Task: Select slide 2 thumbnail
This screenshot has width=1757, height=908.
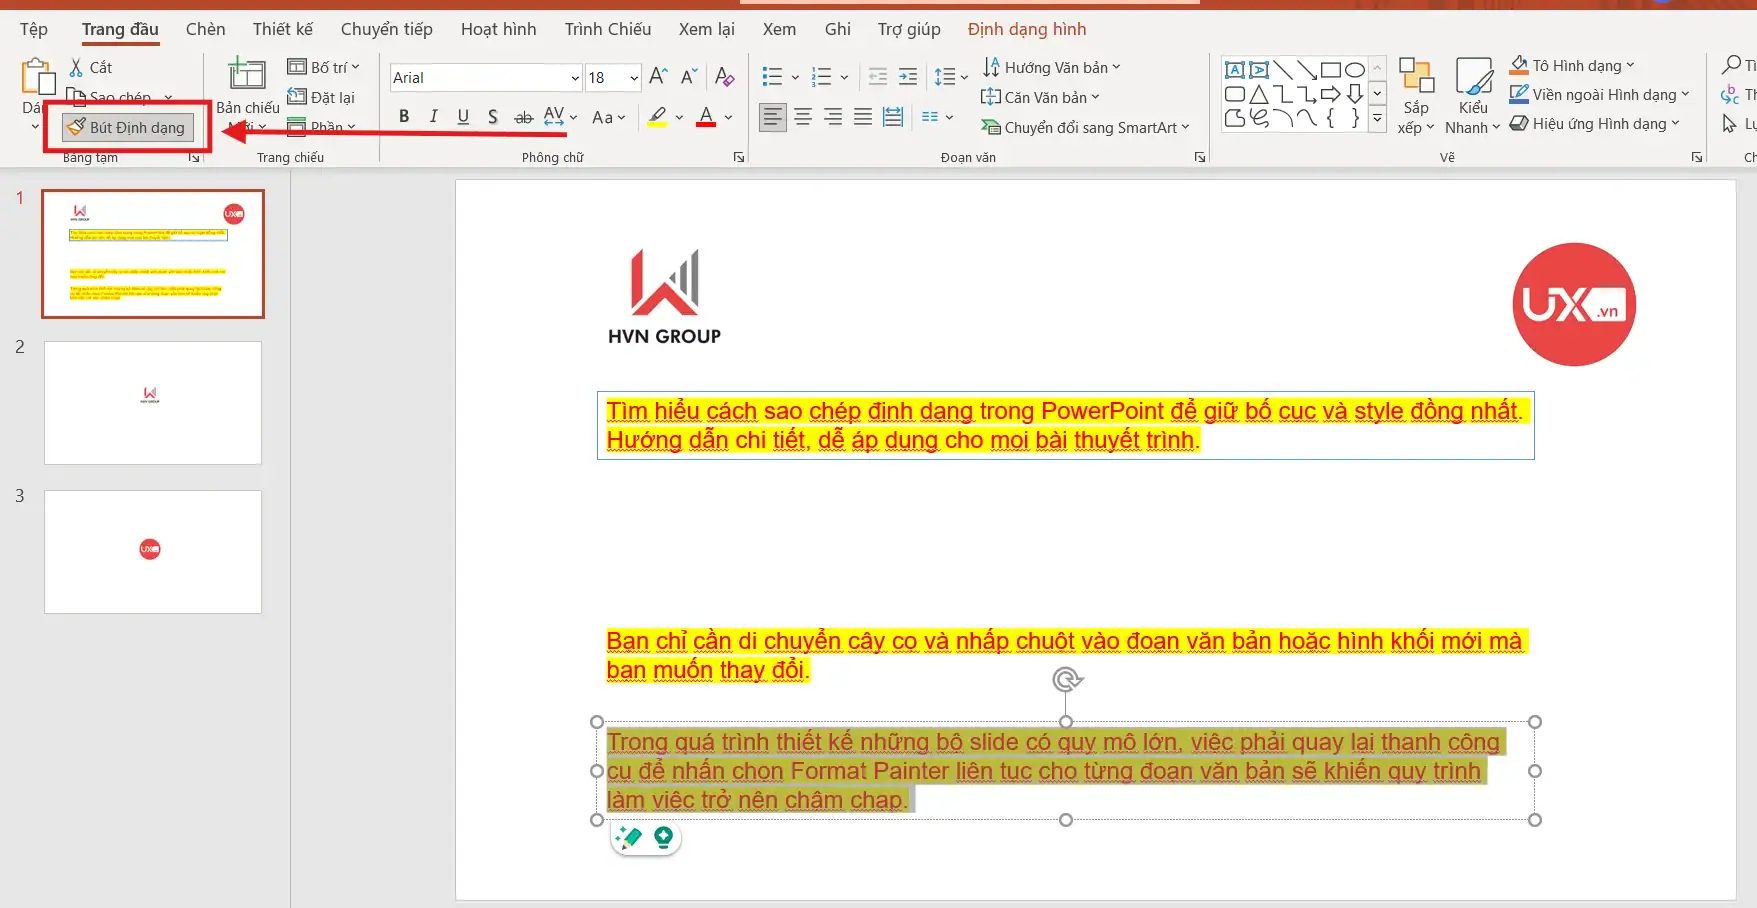Action: (x=153, y=402)
